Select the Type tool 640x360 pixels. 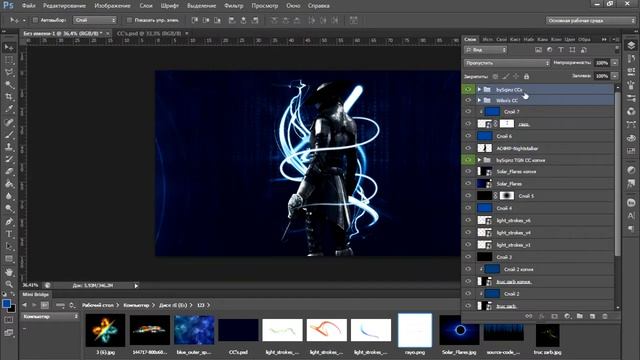tap(9, 234)
